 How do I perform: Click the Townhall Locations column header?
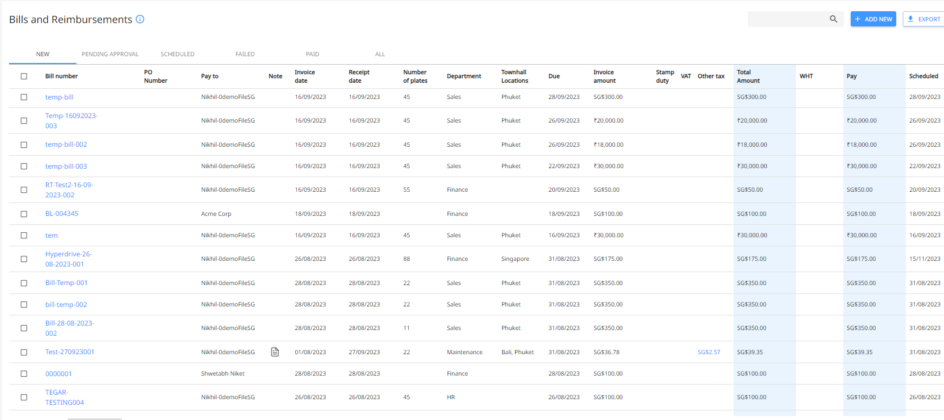point(515,76)
